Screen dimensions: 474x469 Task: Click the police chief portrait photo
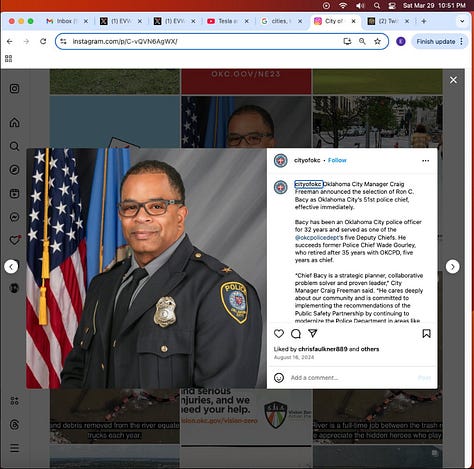pyautogui.click(x=146, y=268)
